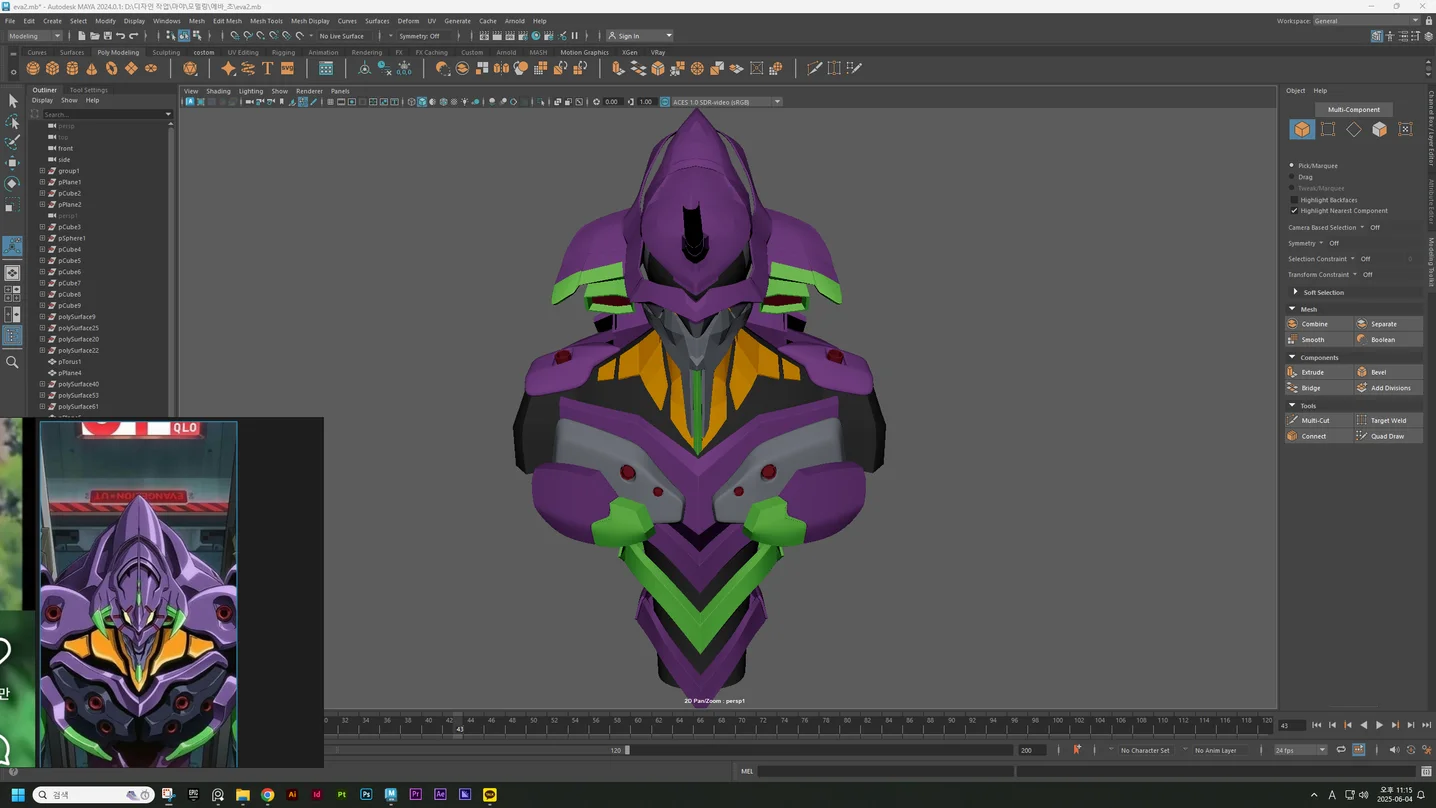Switch to the Sculpting shelf tab

click(x=166, y=52)
